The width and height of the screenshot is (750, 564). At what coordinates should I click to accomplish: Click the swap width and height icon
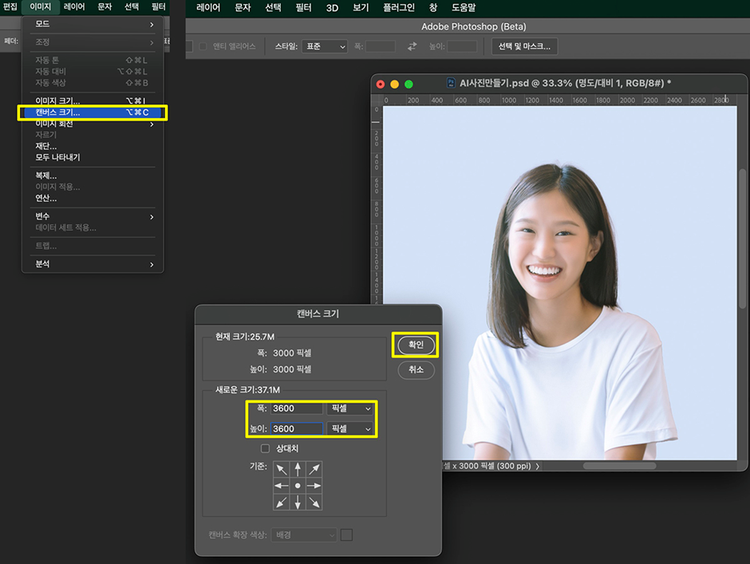coord(412,46)
